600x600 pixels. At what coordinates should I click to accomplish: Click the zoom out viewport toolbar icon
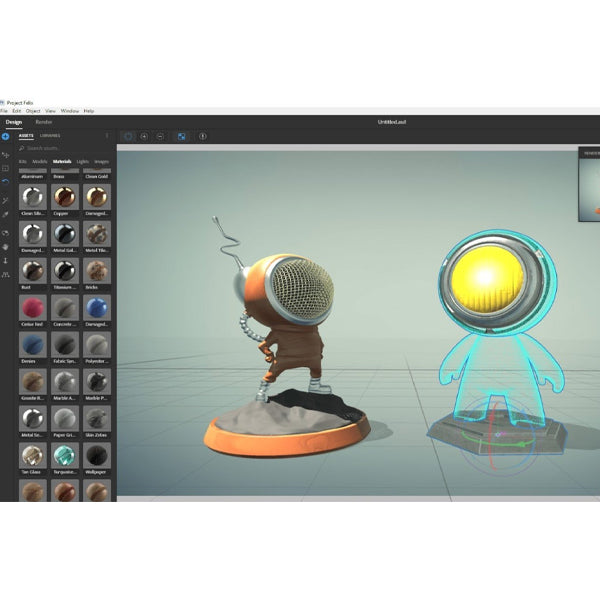click(160, 136)
